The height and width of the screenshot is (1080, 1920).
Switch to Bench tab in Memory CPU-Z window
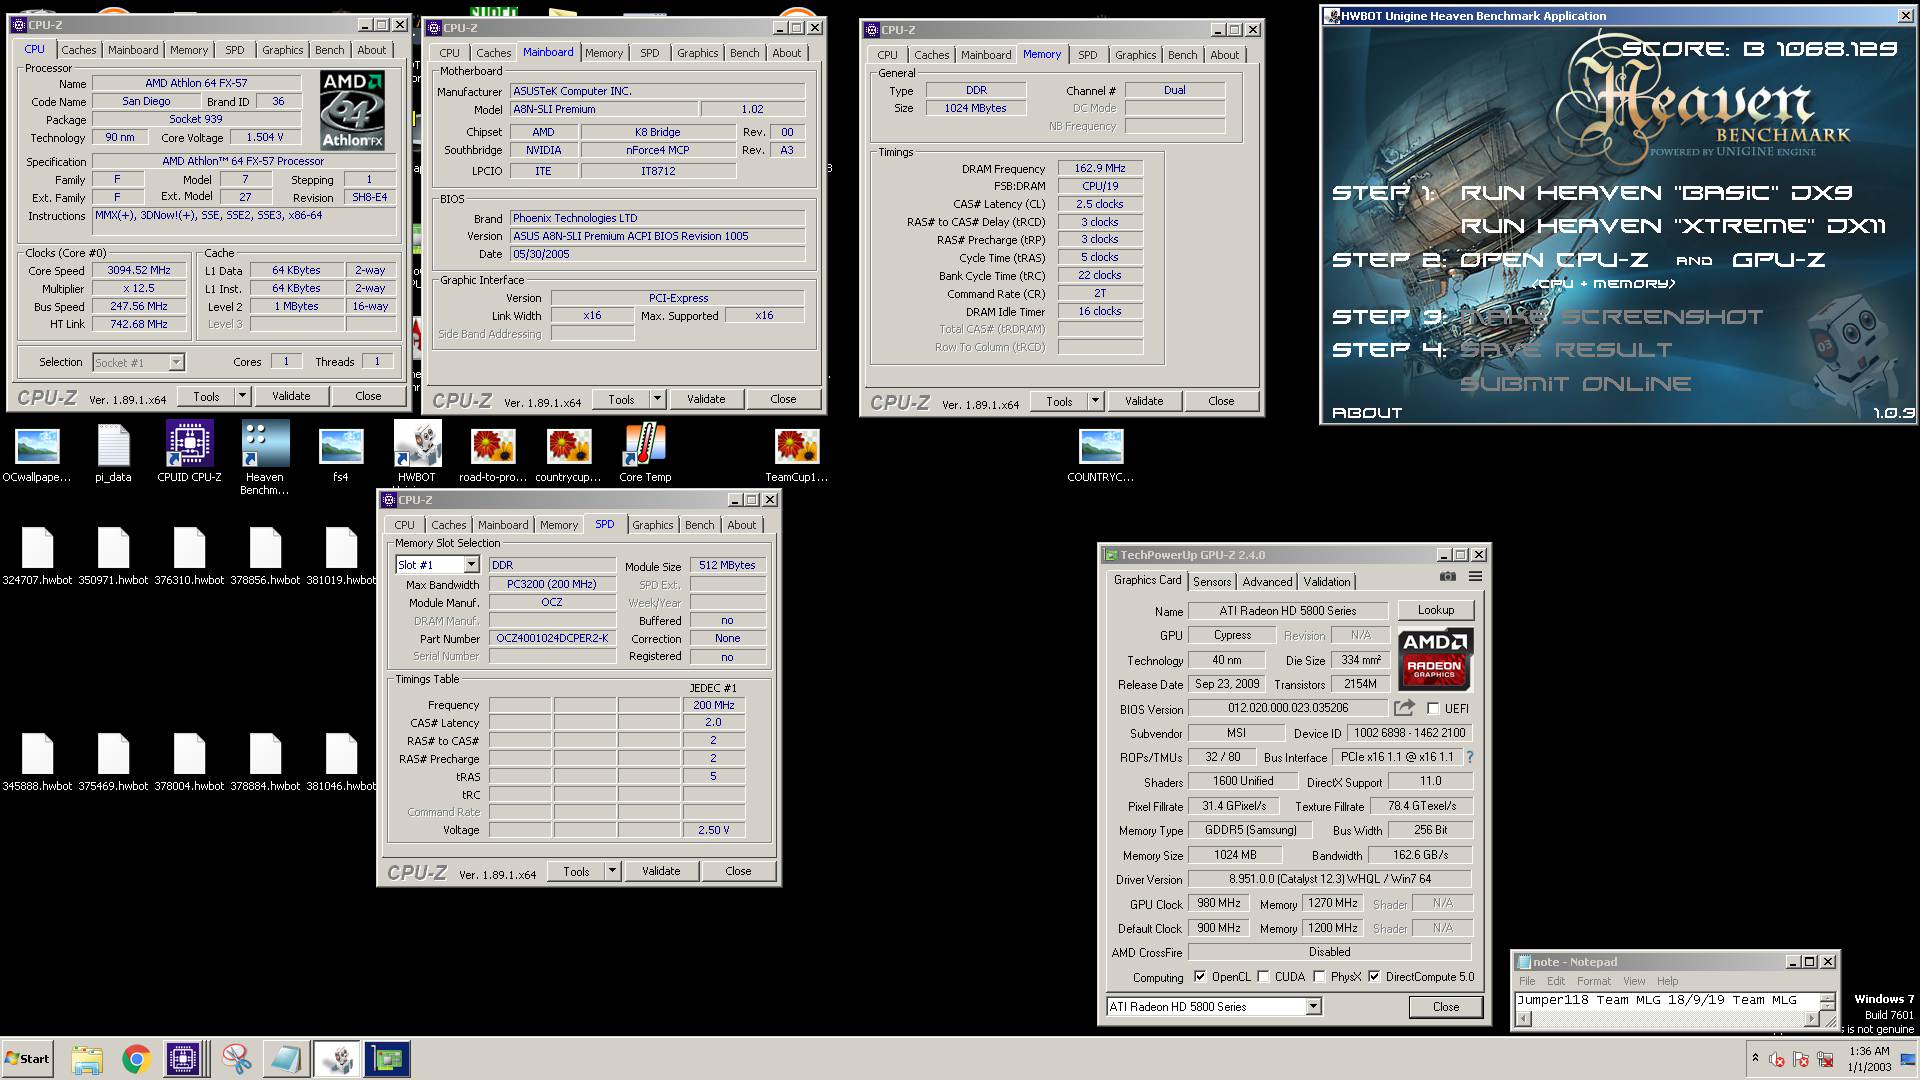(x=1182, y=55)
